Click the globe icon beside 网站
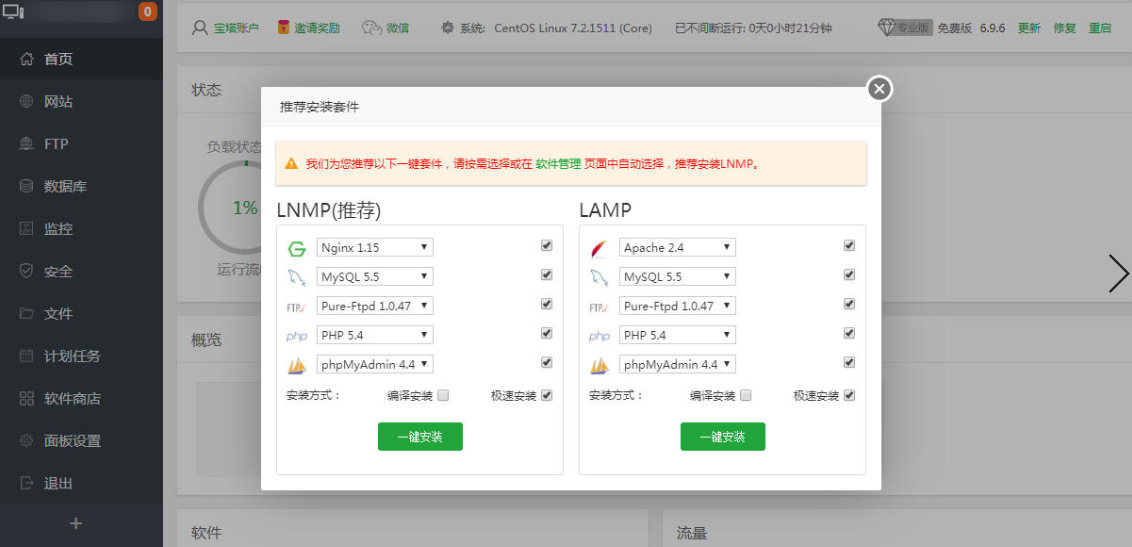This screenshot has height=547, width=1132. coord(27,102)
